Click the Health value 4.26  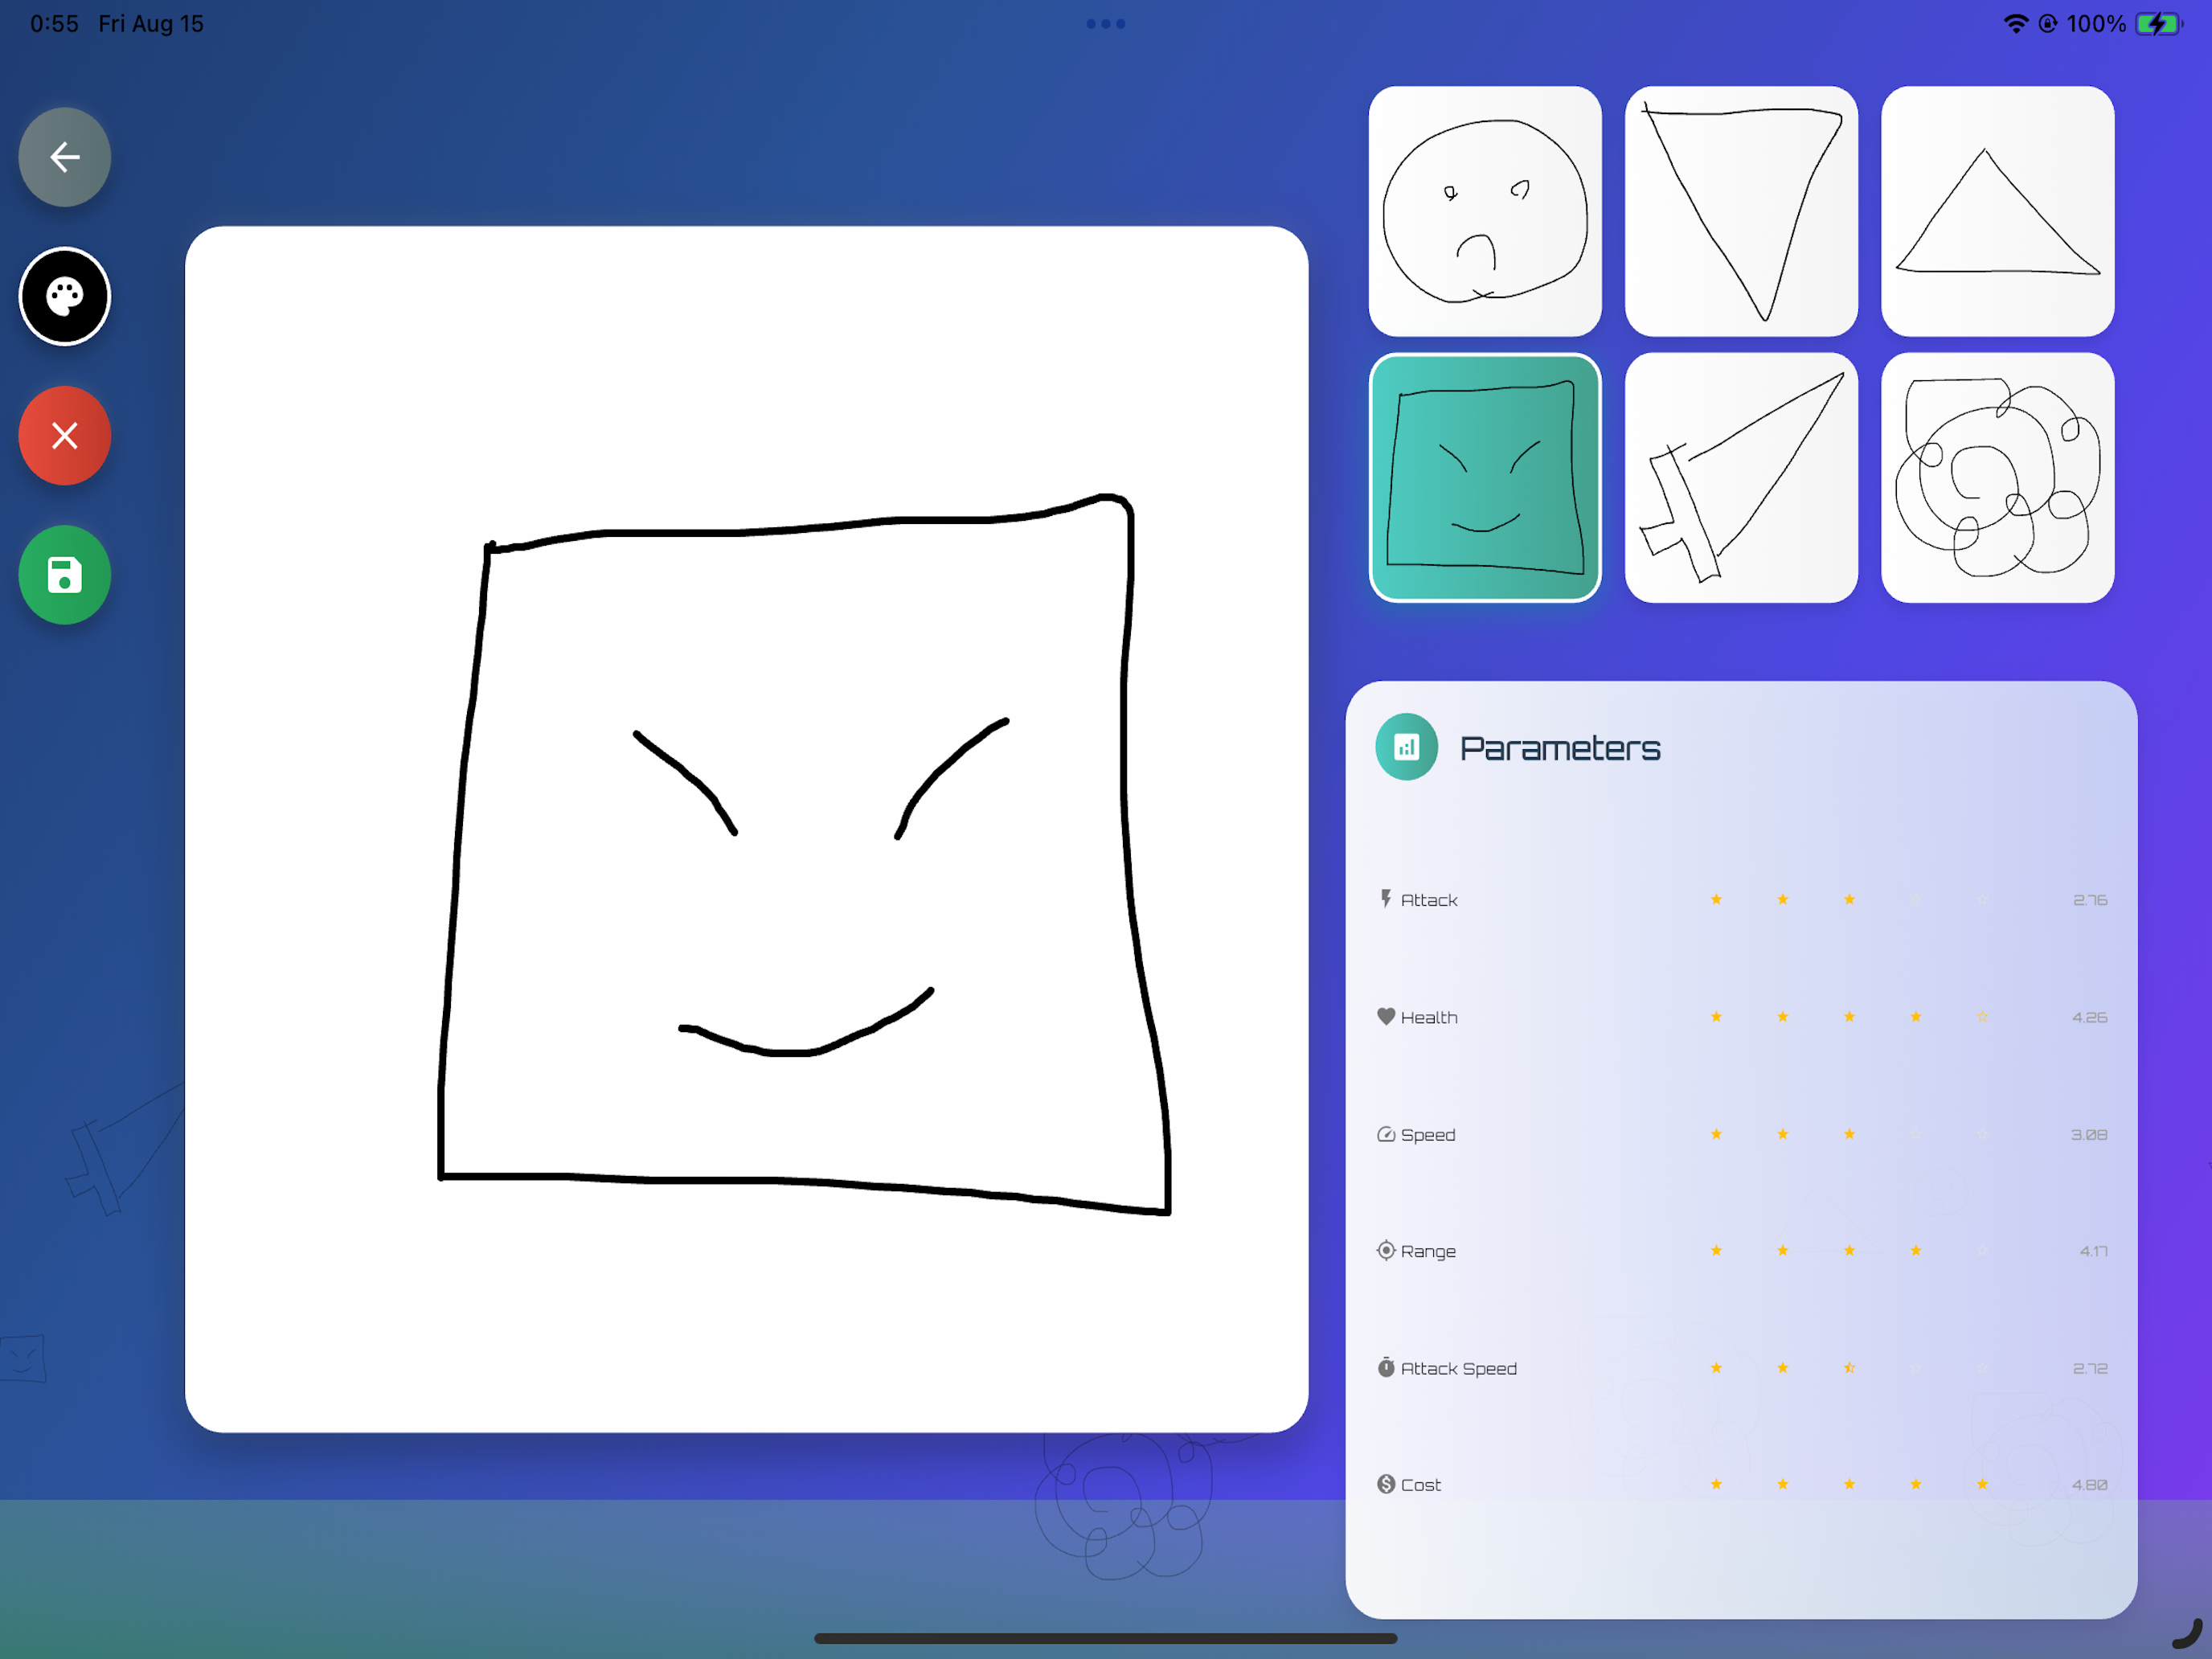[x=2089, y=1017]
